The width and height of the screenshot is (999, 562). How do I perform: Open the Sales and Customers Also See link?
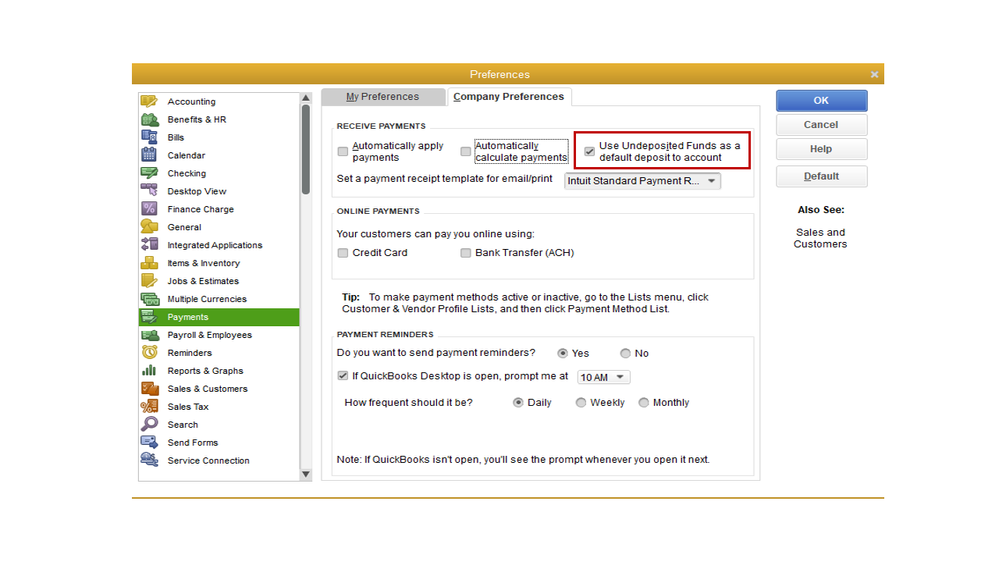[x=820, y=238]
